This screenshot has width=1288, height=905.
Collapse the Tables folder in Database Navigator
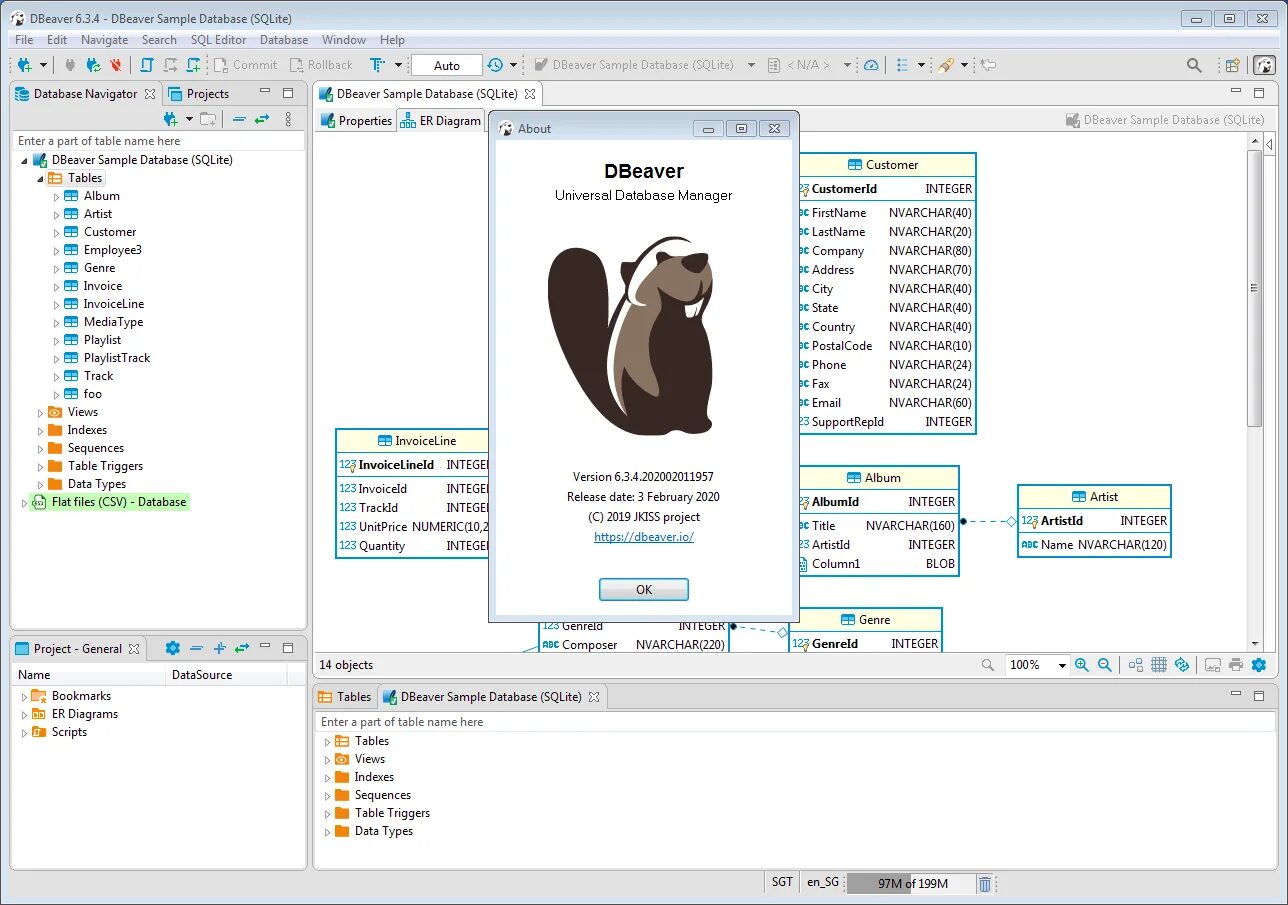(x=40, y=178)
